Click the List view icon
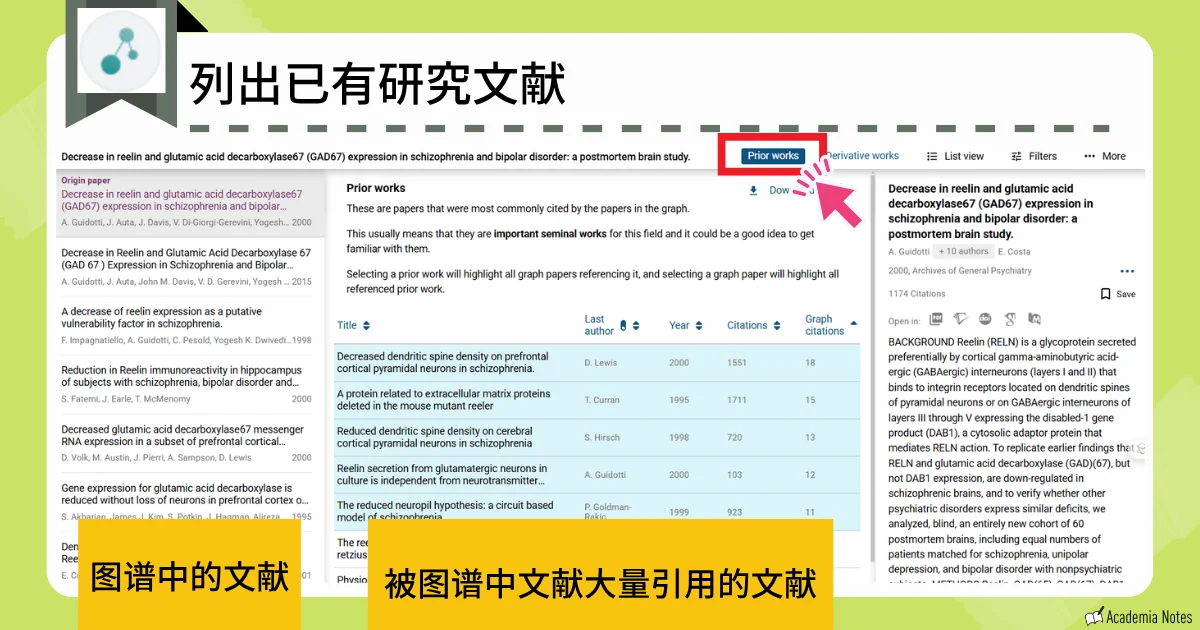 (932, 156)
